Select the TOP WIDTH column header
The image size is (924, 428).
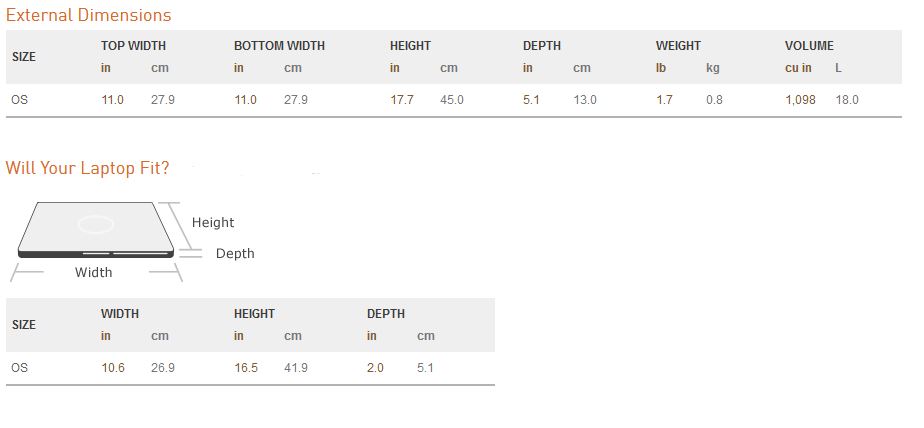tap(133, 45)
